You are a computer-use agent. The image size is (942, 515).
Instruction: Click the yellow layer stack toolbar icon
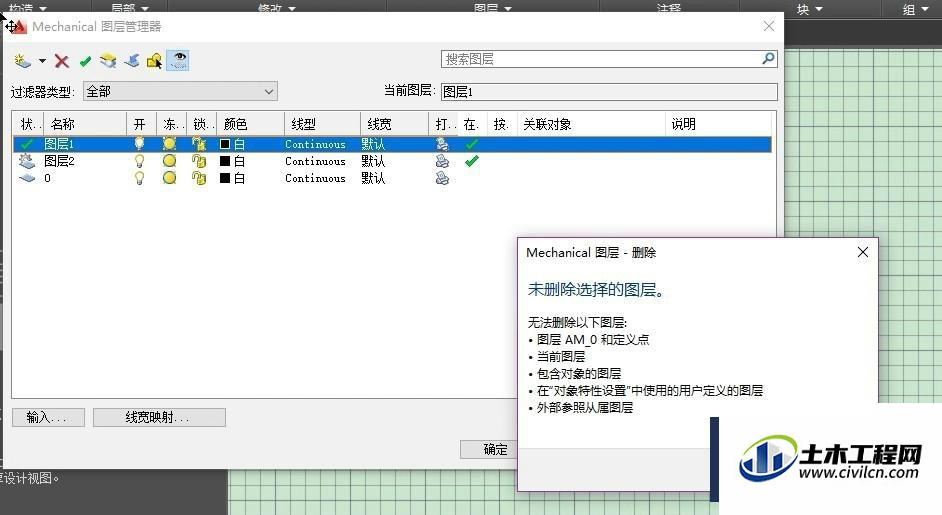[108, 61]
